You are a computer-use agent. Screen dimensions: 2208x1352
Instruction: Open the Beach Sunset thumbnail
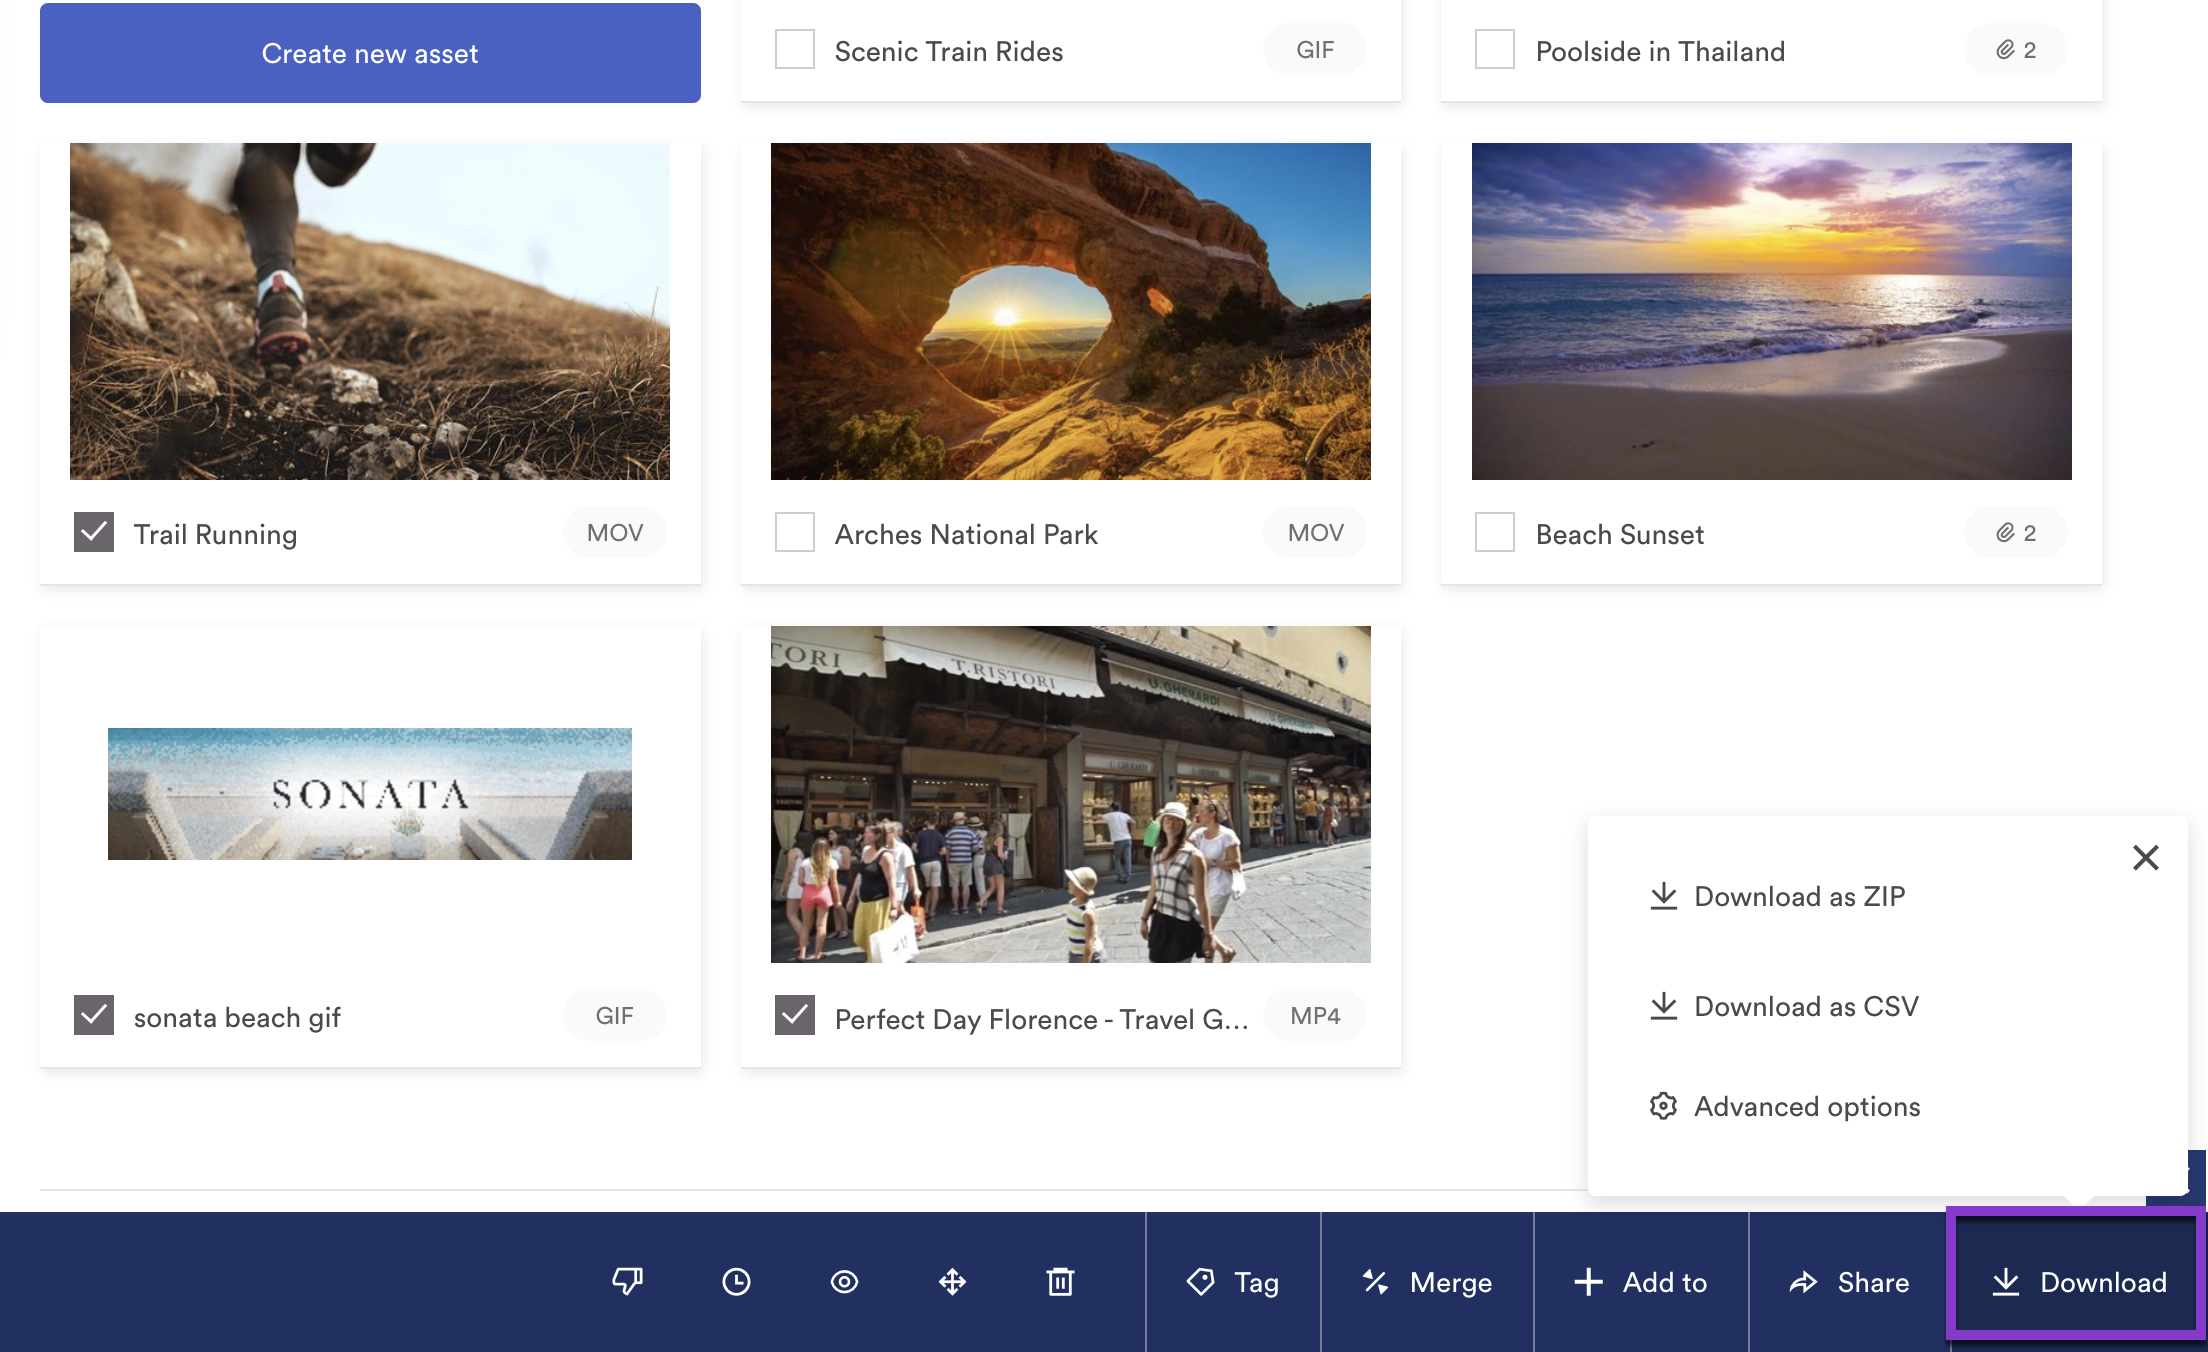pos(1772,311)
